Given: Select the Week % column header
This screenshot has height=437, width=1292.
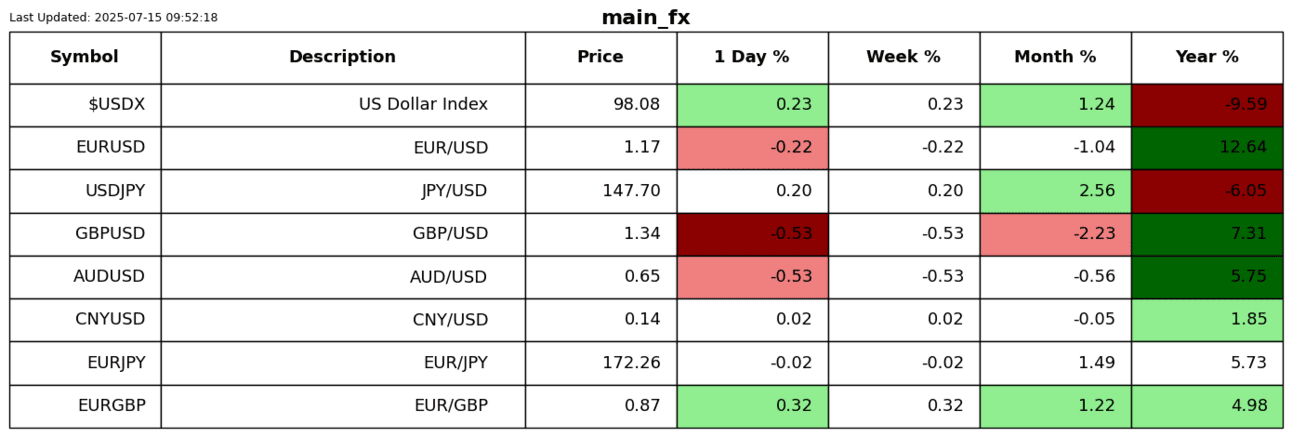Looking at the screenshot, I should pos(903,57).
